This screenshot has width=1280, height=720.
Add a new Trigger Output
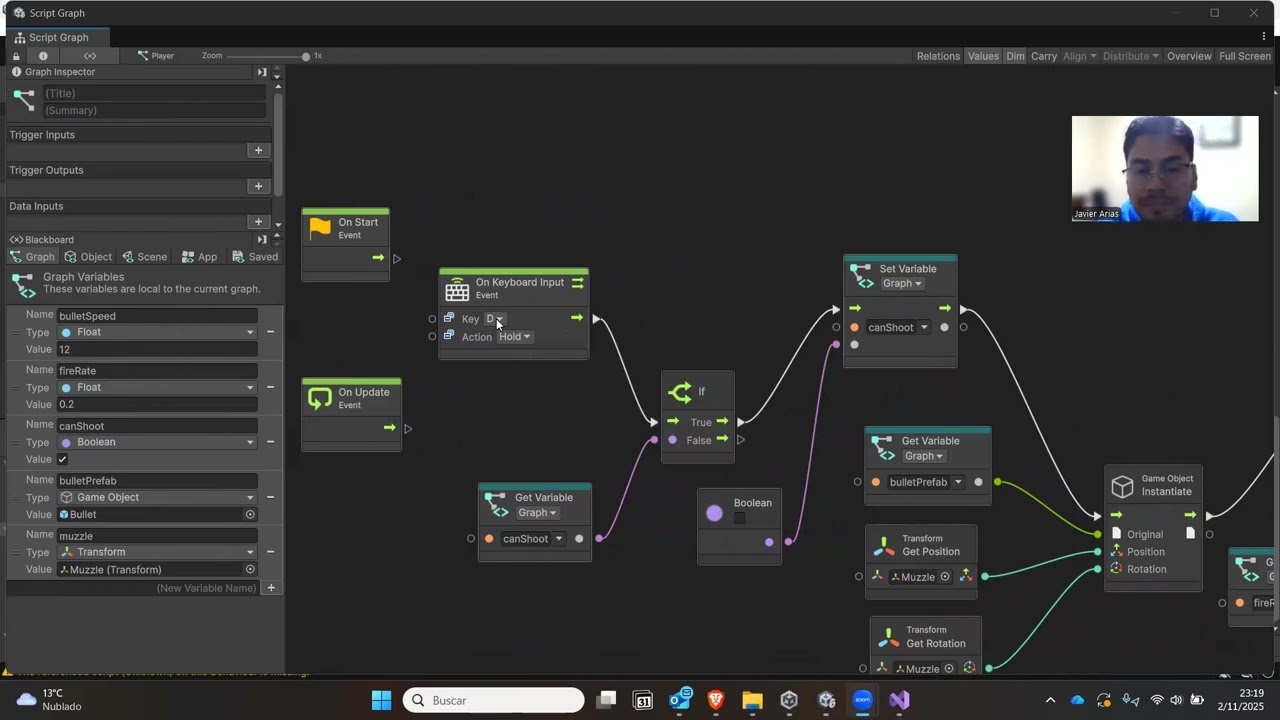[x=258, y=186]
